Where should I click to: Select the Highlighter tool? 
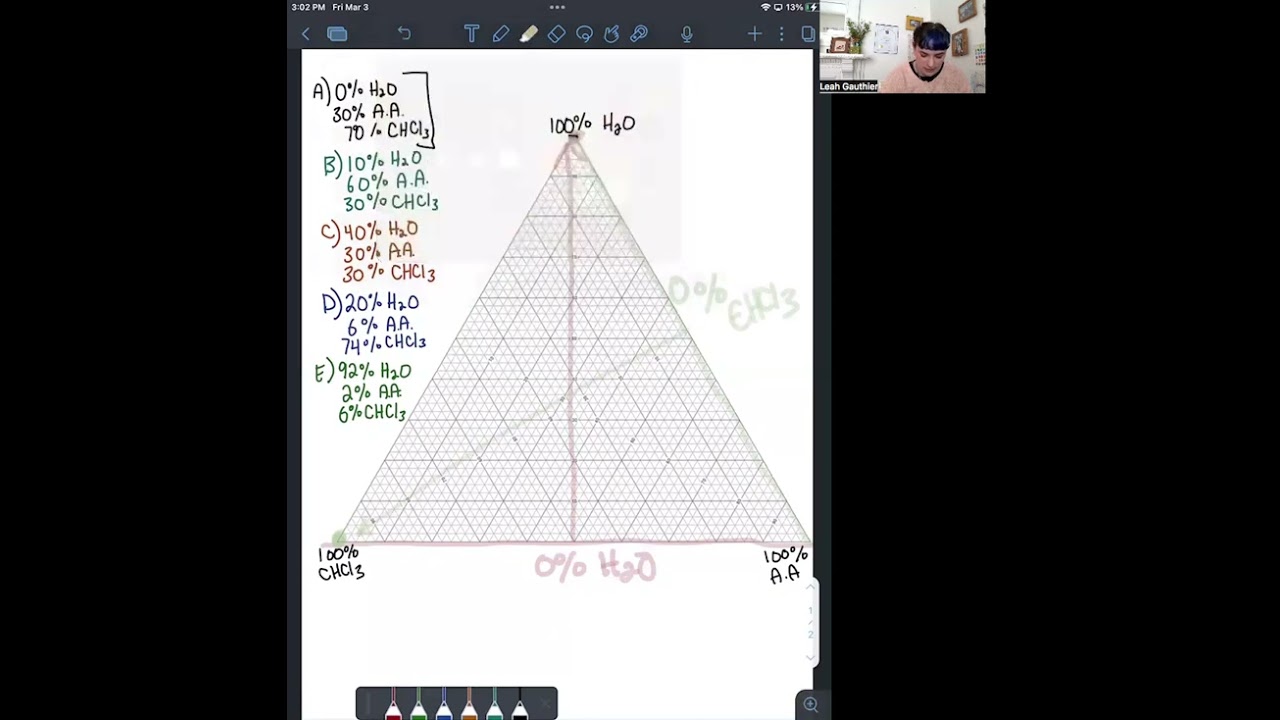pos(528,34)
